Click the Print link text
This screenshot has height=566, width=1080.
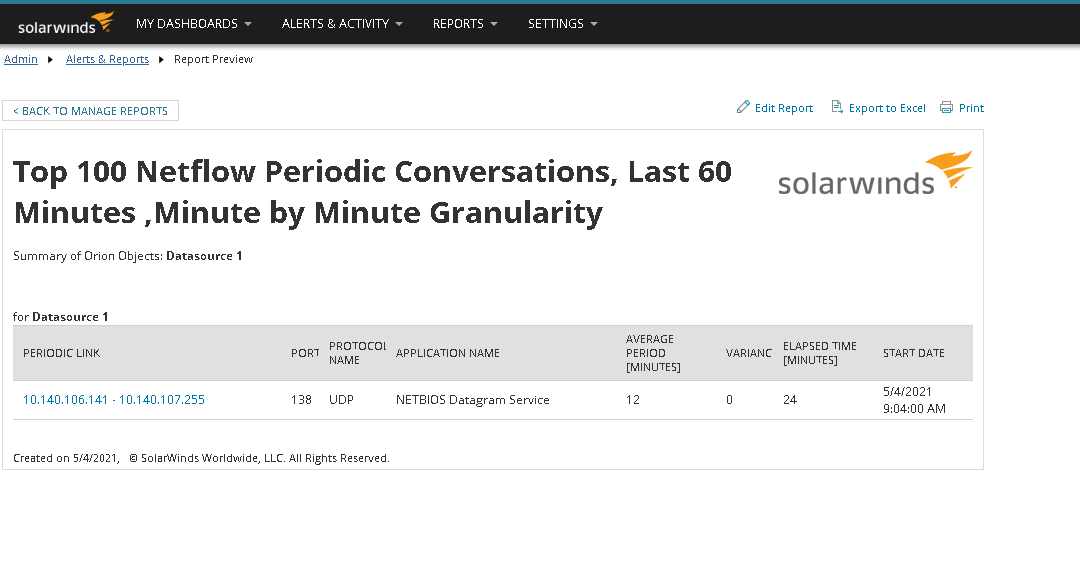pyautogui.click(x=971, y=108)
